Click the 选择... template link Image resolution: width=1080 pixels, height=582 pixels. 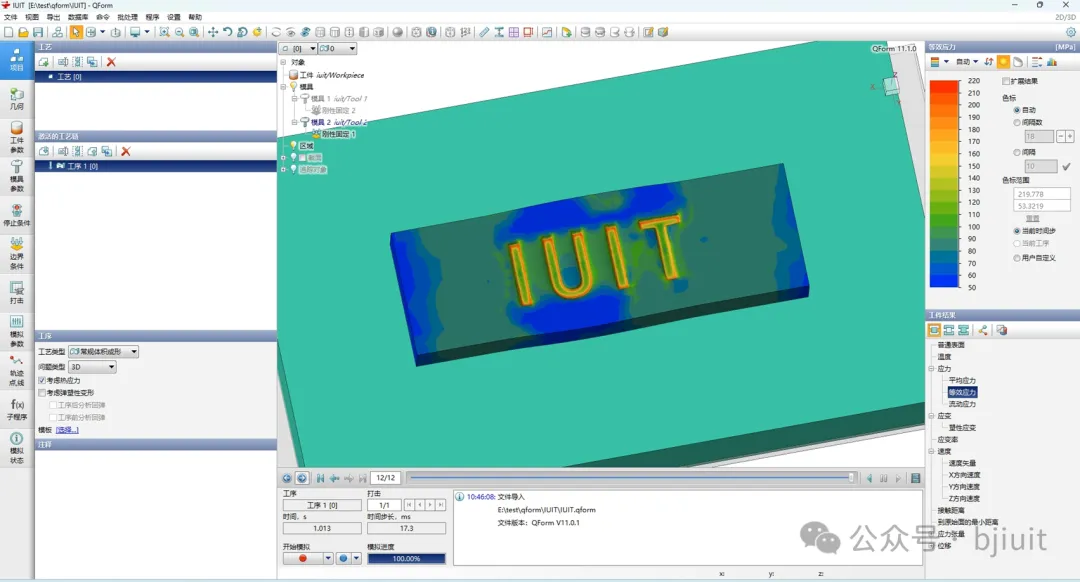67,430
